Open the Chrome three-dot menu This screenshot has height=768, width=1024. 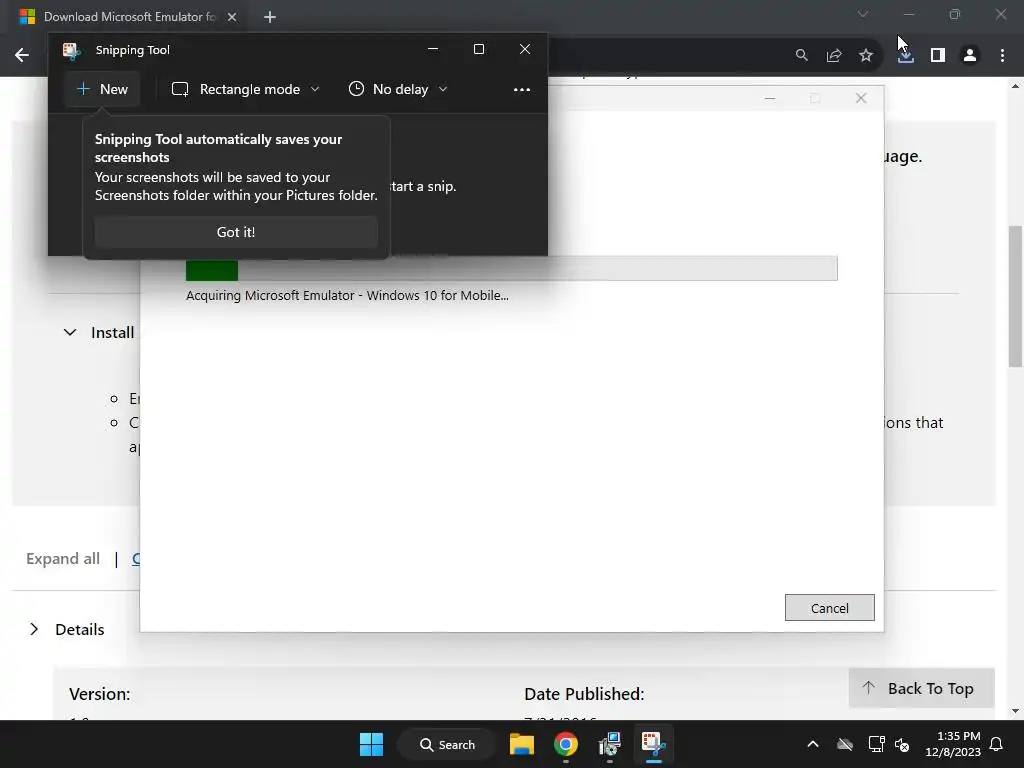pyautogui.click(x=1002, y=56)
